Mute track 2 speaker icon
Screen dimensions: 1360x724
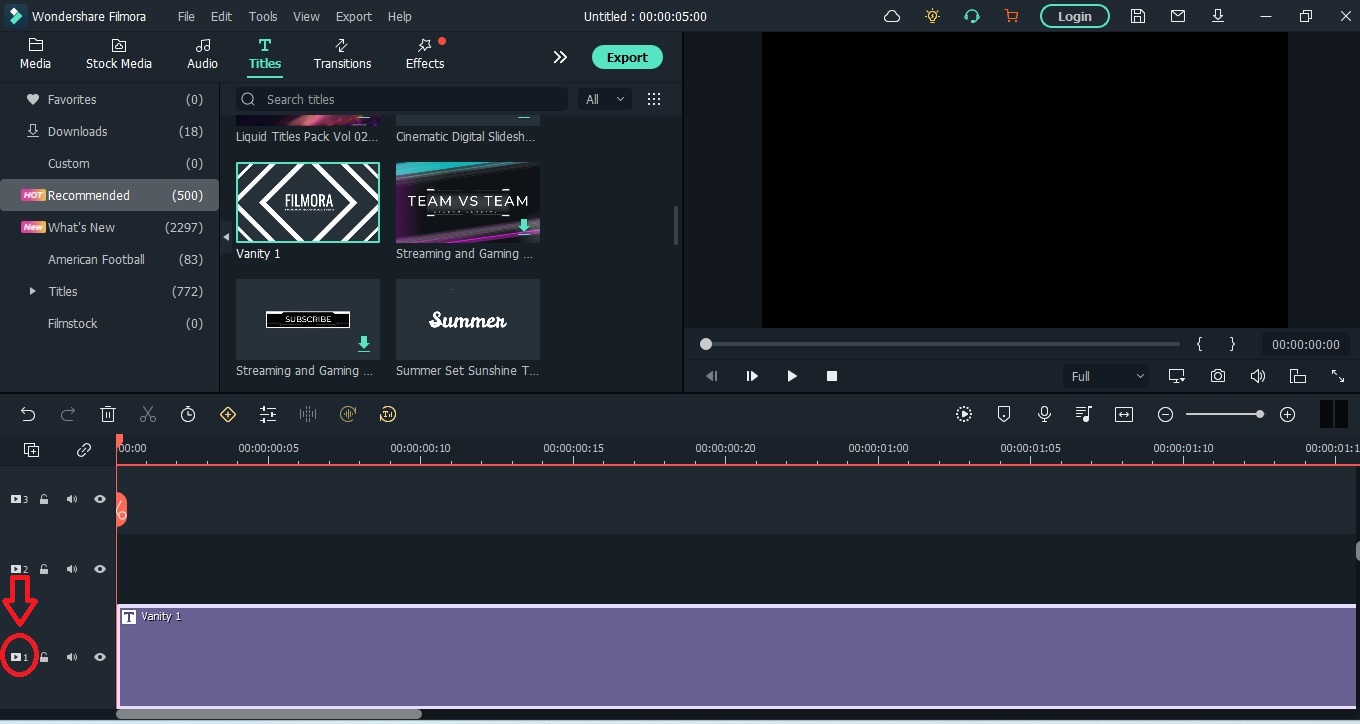[72, 569]
